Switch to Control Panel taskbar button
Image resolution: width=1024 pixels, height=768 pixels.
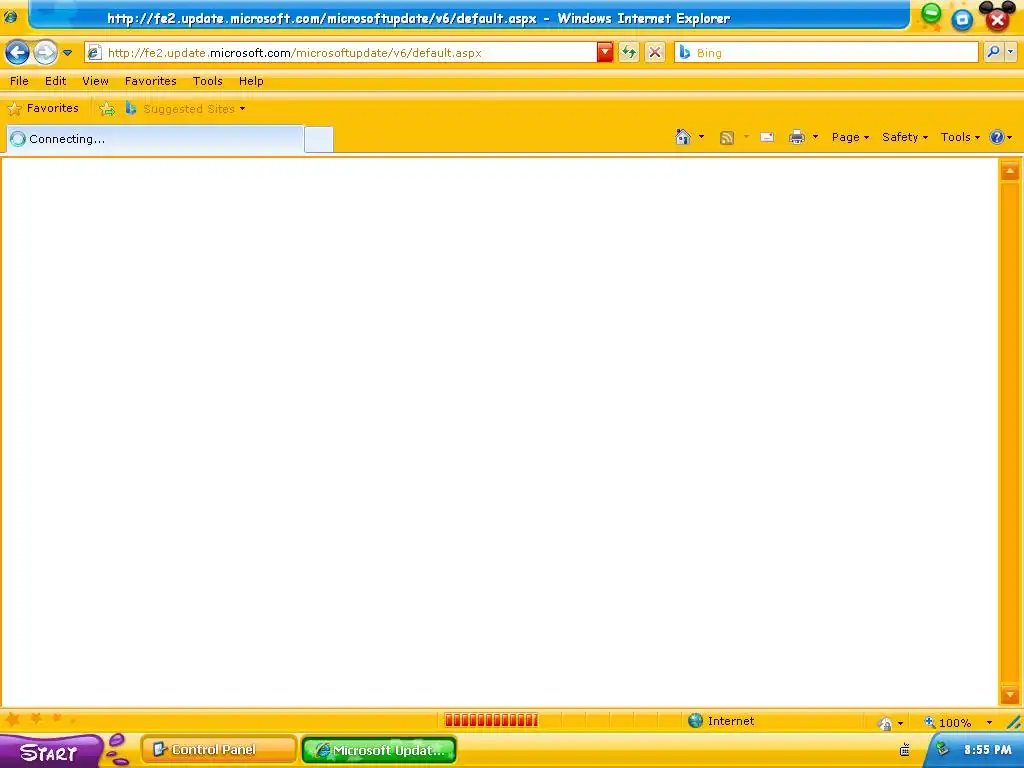(219, 750)
